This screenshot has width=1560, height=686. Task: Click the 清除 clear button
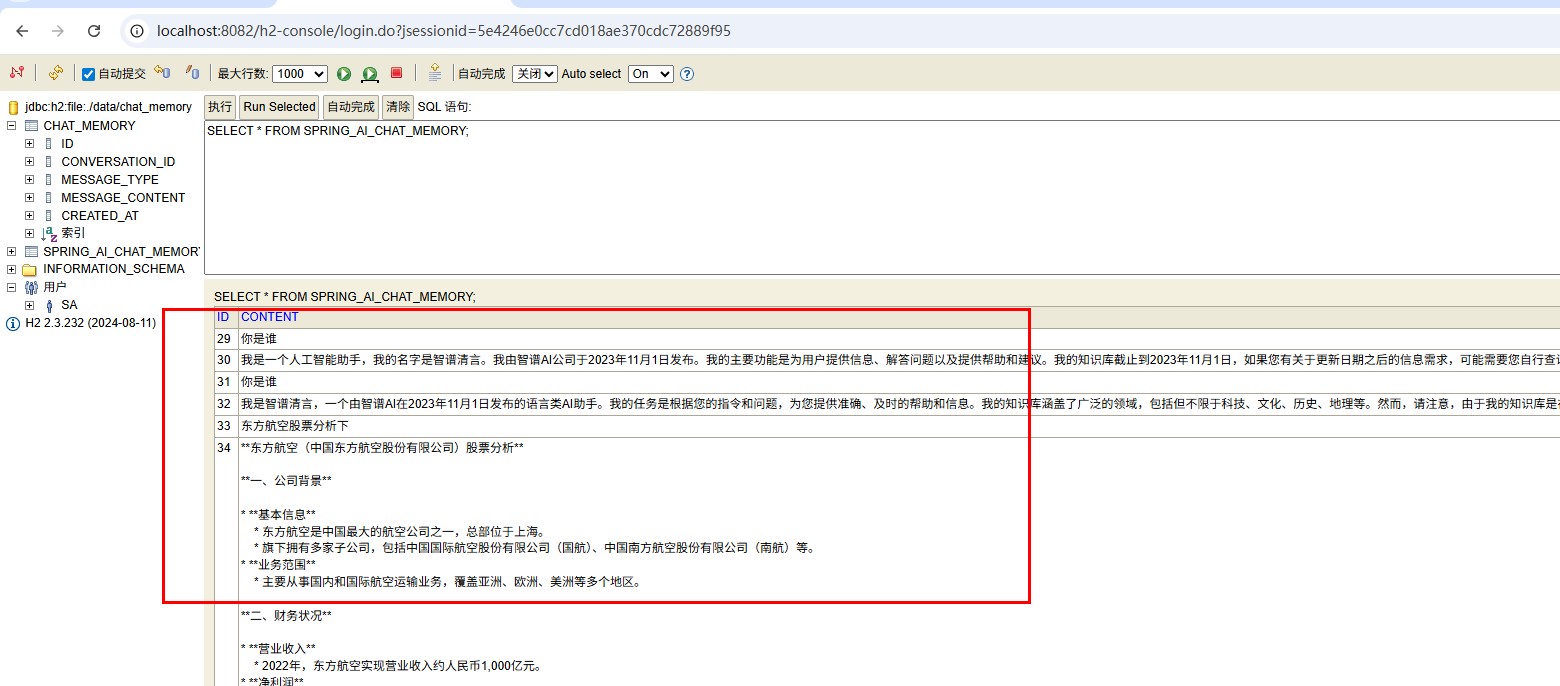[x=397, y=107]
